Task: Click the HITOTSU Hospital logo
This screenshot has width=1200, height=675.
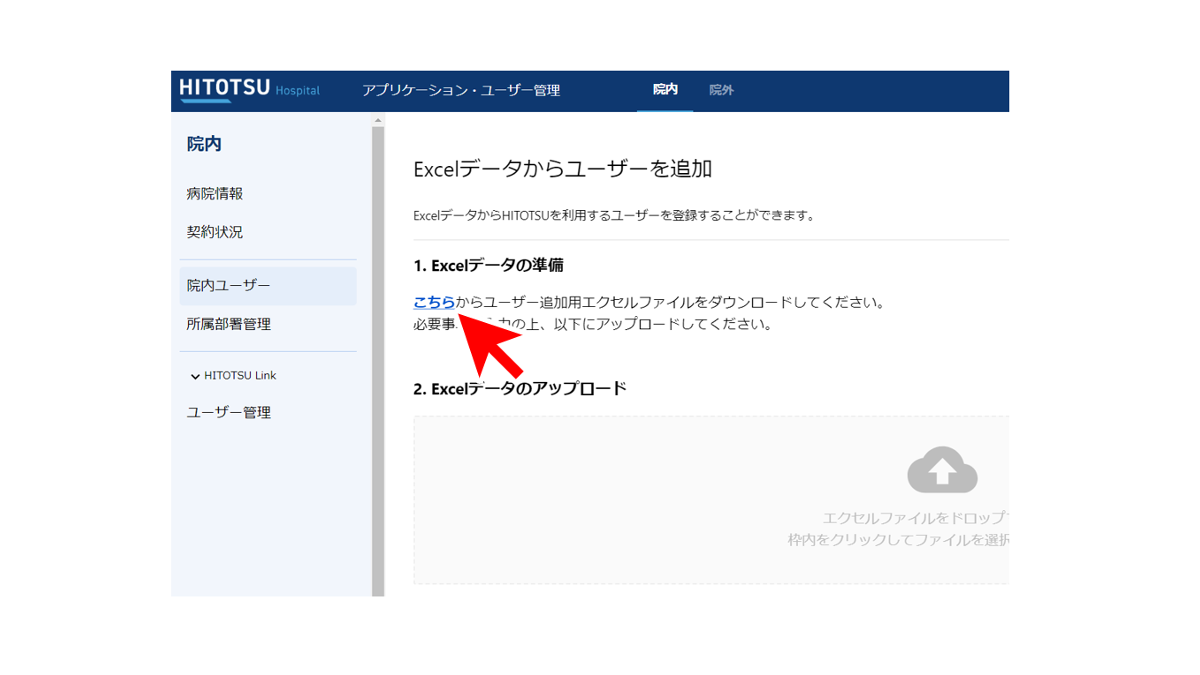Action: 249,89
